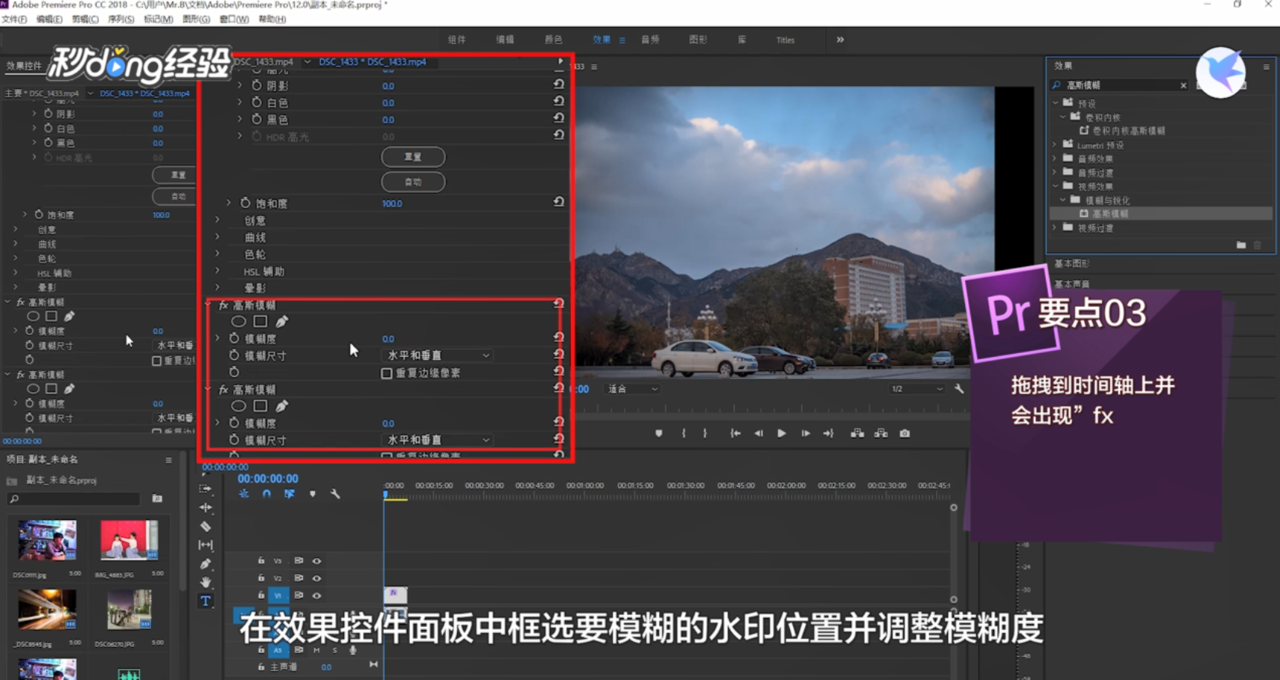1280x680 pixels.
Task: Toggle V1 track output eye
Action: coord(317,595)
